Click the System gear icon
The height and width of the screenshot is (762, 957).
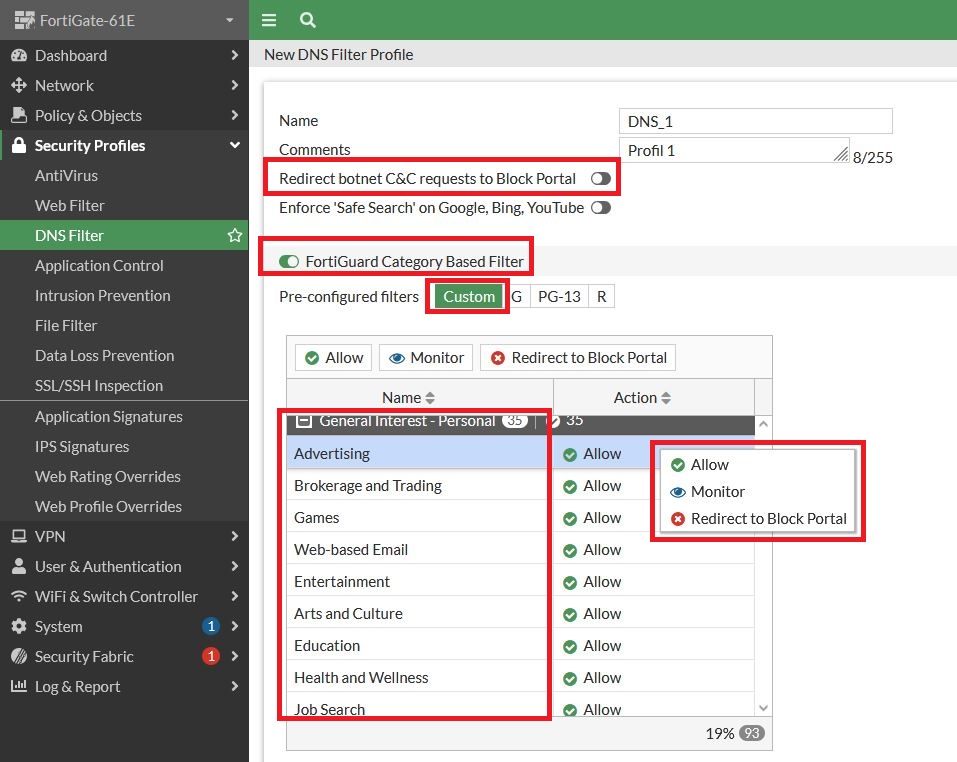pyautogui.click(x=19, y=627)
